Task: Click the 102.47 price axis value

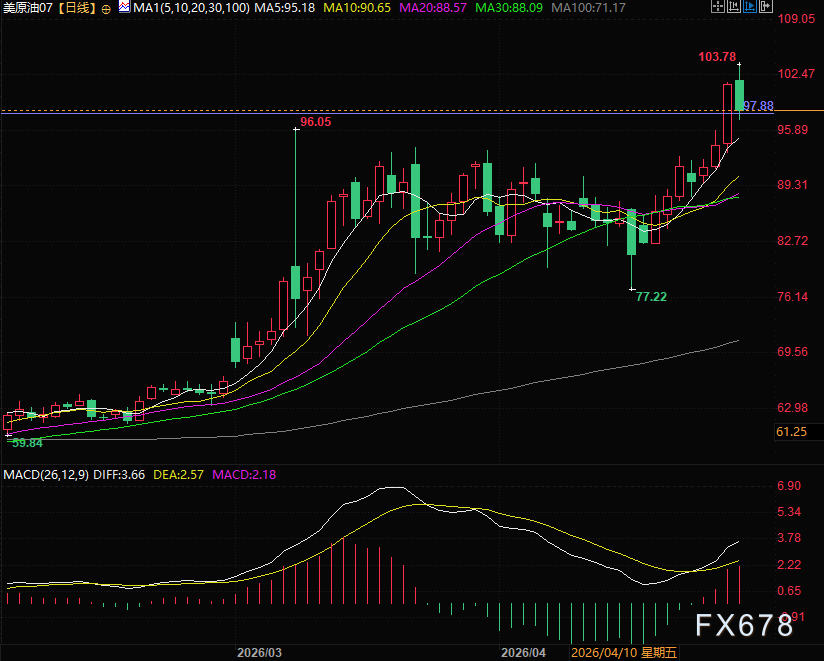Action: click(x=796, y=74)
